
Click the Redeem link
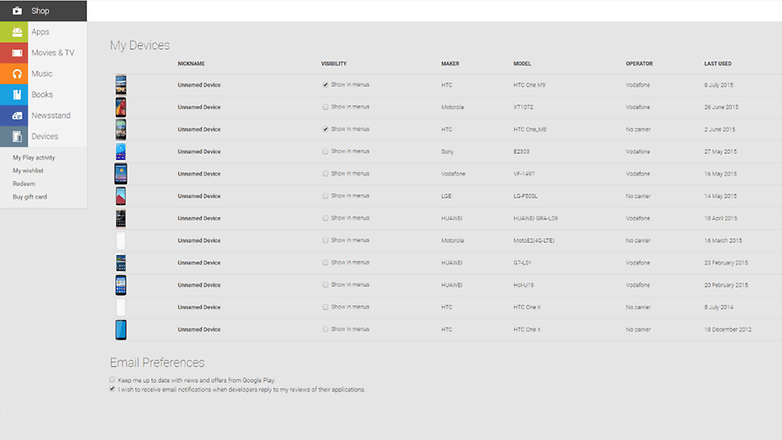24,184
